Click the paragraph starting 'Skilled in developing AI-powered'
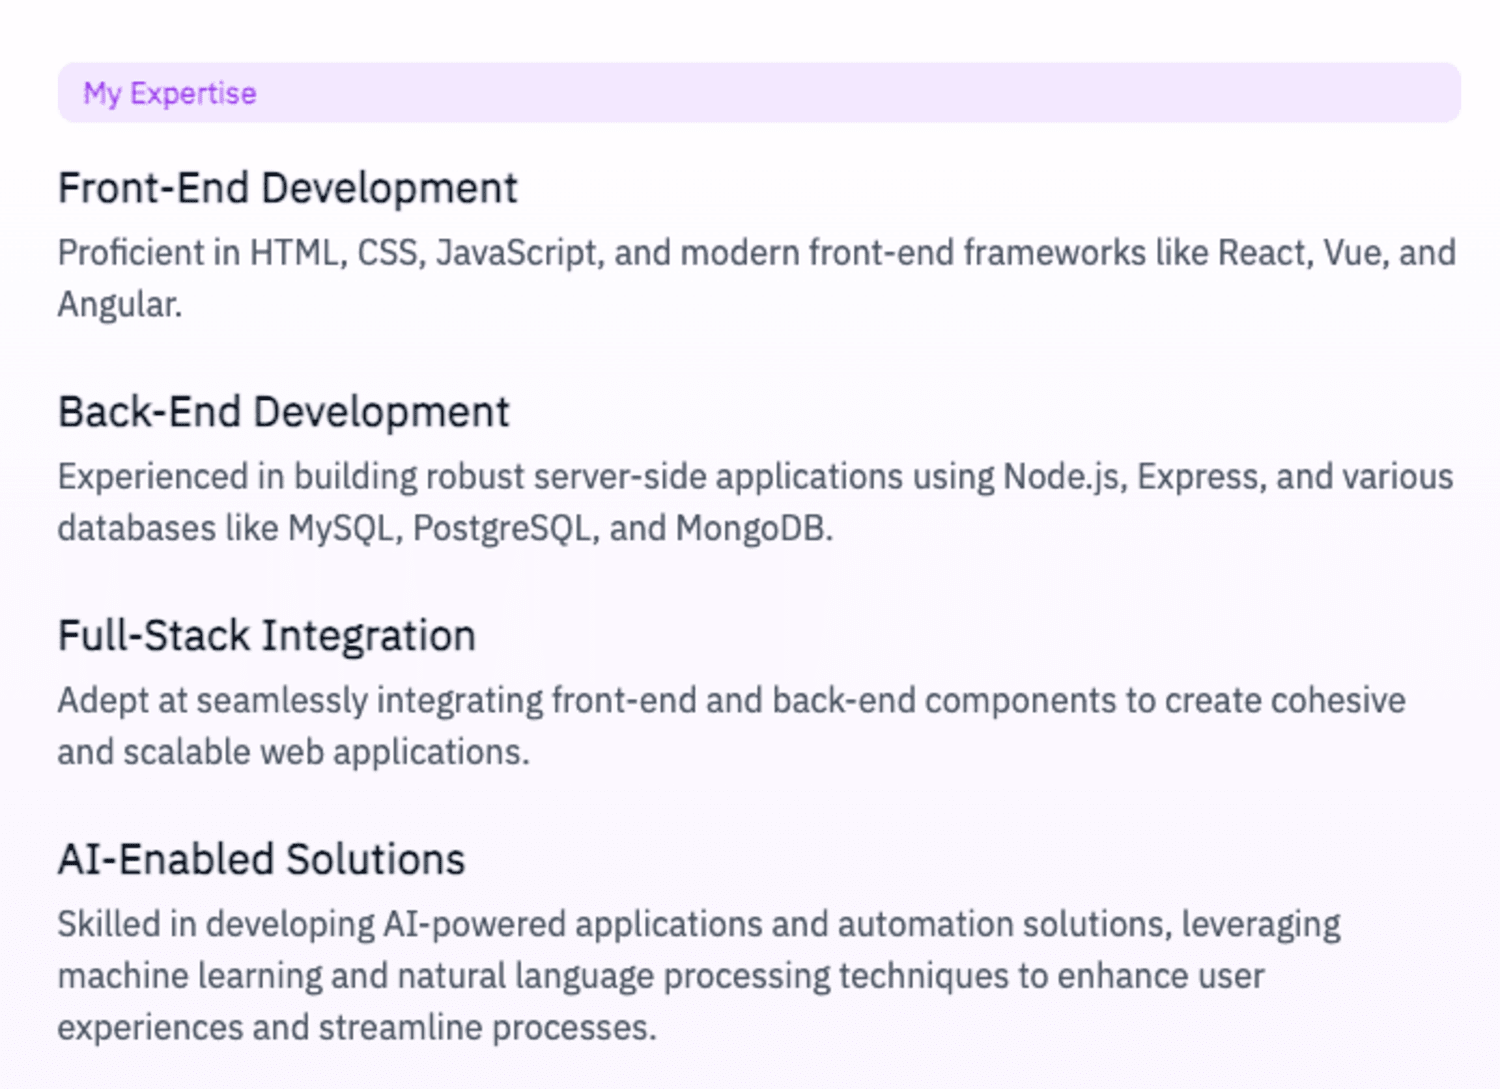 (698, 976)
